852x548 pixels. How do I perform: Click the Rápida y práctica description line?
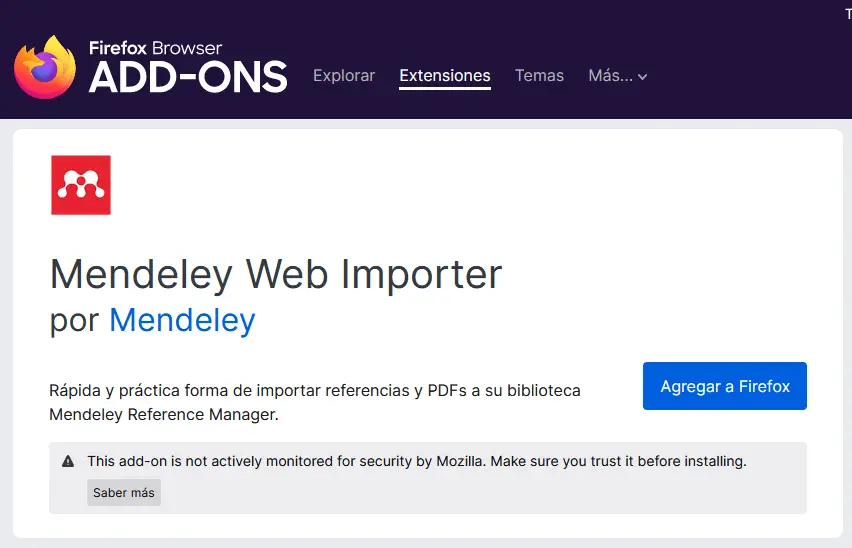click(x=315, y=390)
